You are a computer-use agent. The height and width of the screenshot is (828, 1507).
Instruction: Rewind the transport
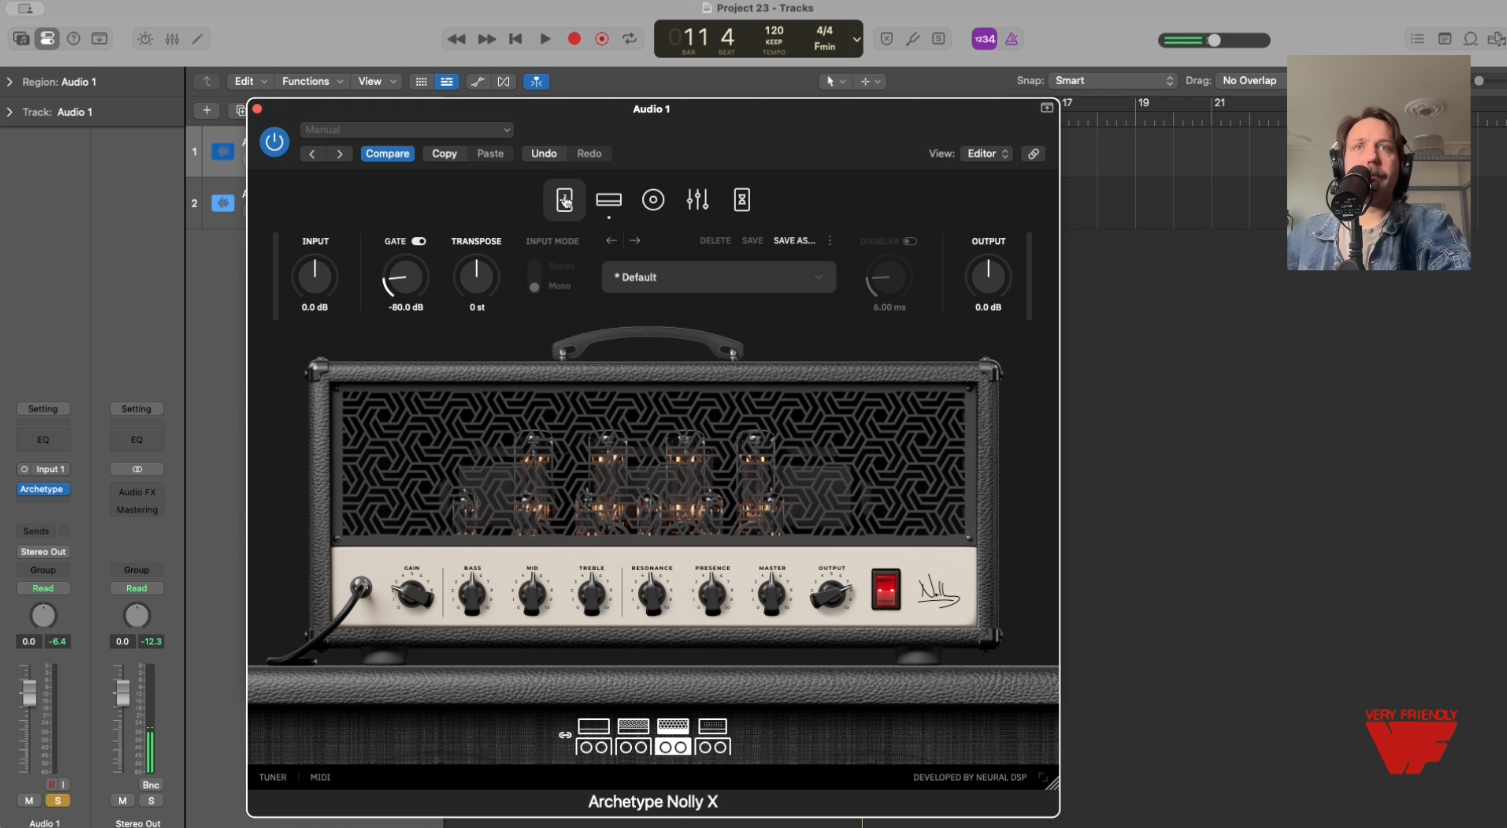pyautogui.click(x=457, y=39)
